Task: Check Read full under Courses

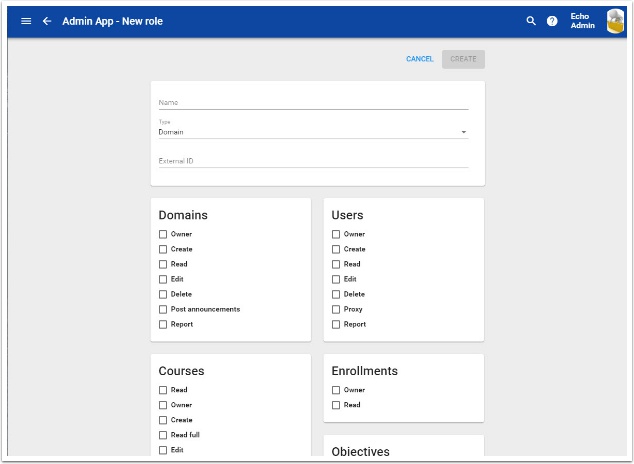Action: (x=163, y=435)
